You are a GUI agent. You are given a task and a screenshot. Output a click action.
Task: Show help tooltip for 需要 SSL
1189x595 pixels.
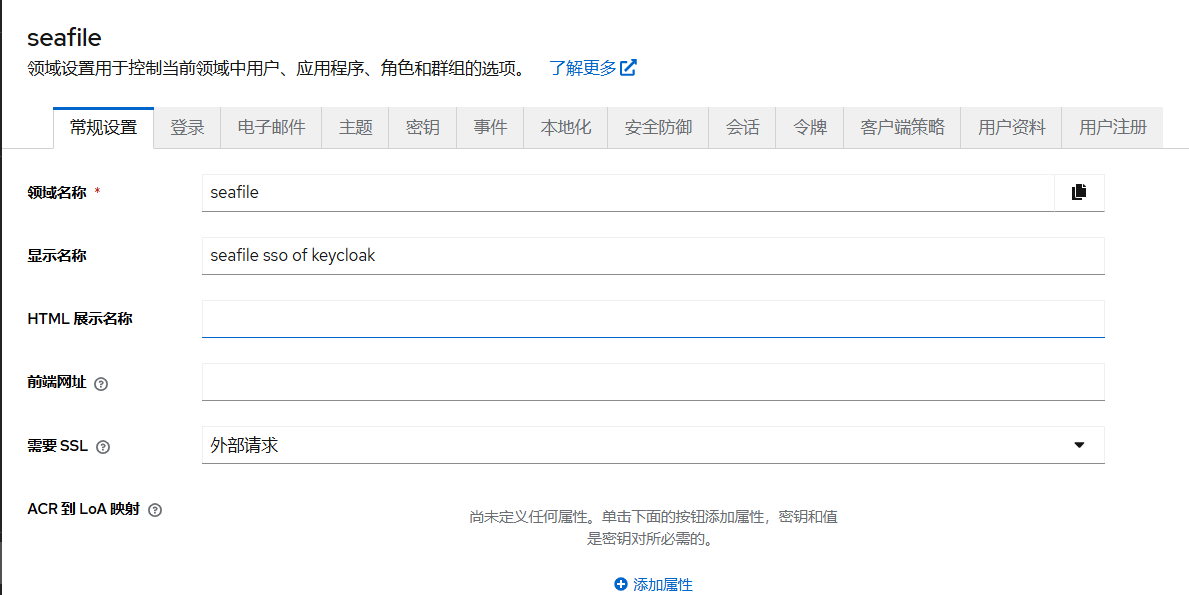(x=103, y=447)
